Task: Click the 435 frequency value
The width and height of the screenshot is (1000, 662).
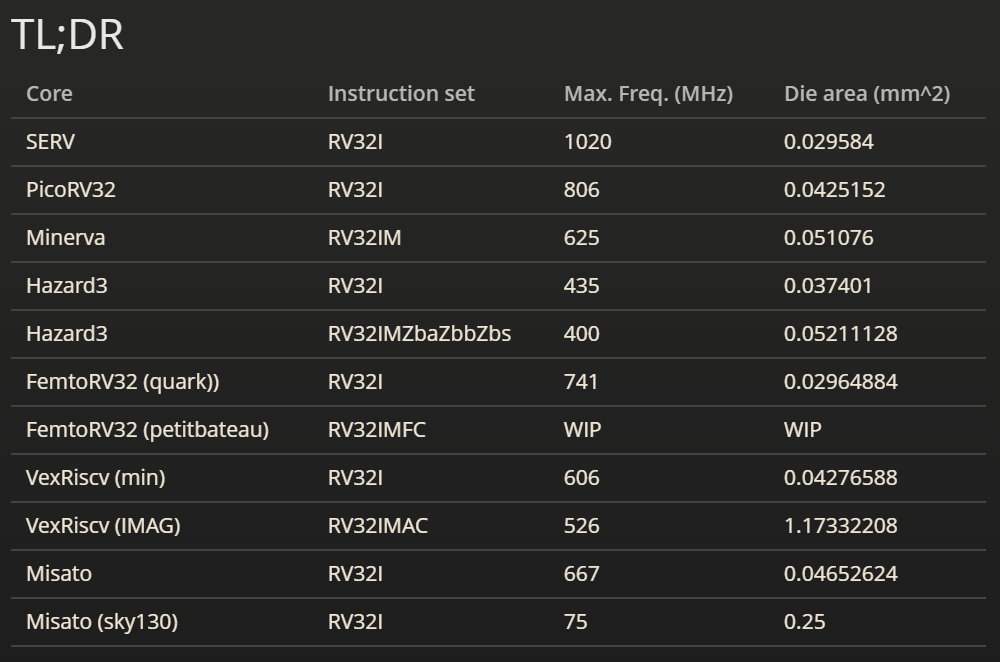Action: click(x=582, y=285)
